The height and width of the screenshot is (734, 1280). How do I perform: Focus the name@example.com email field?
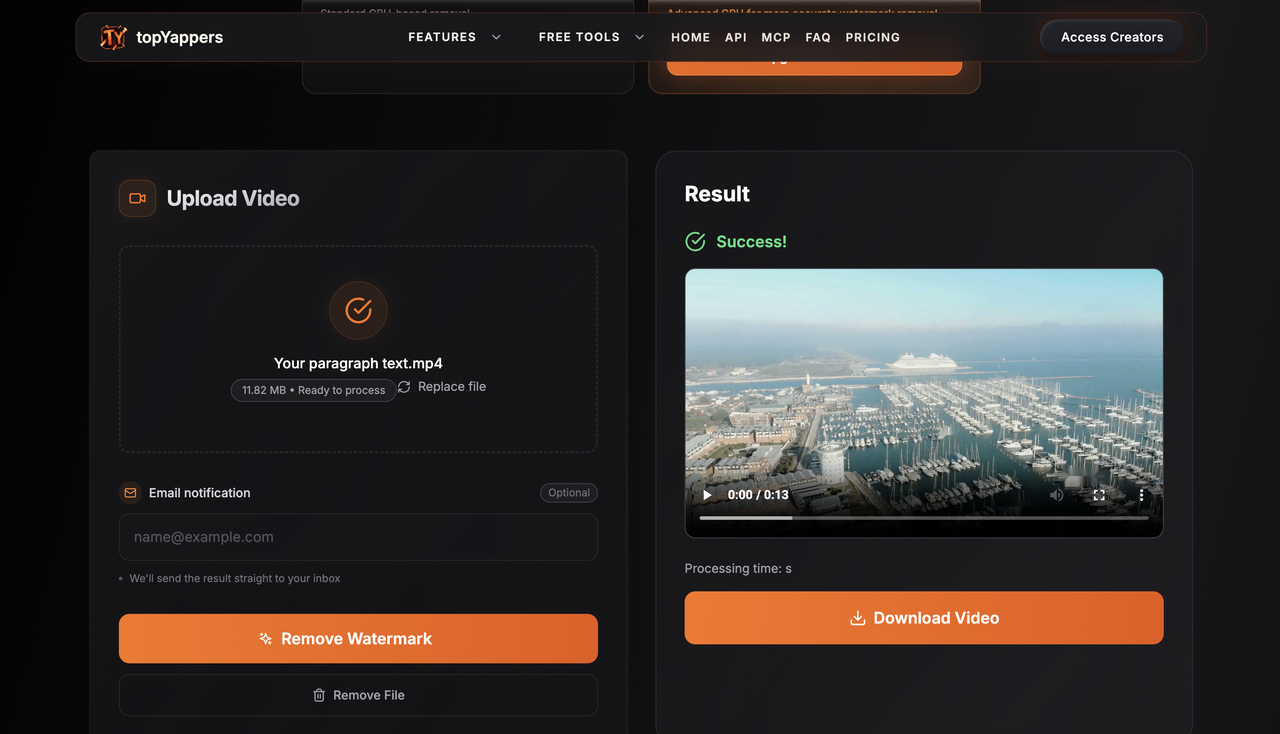358,537
